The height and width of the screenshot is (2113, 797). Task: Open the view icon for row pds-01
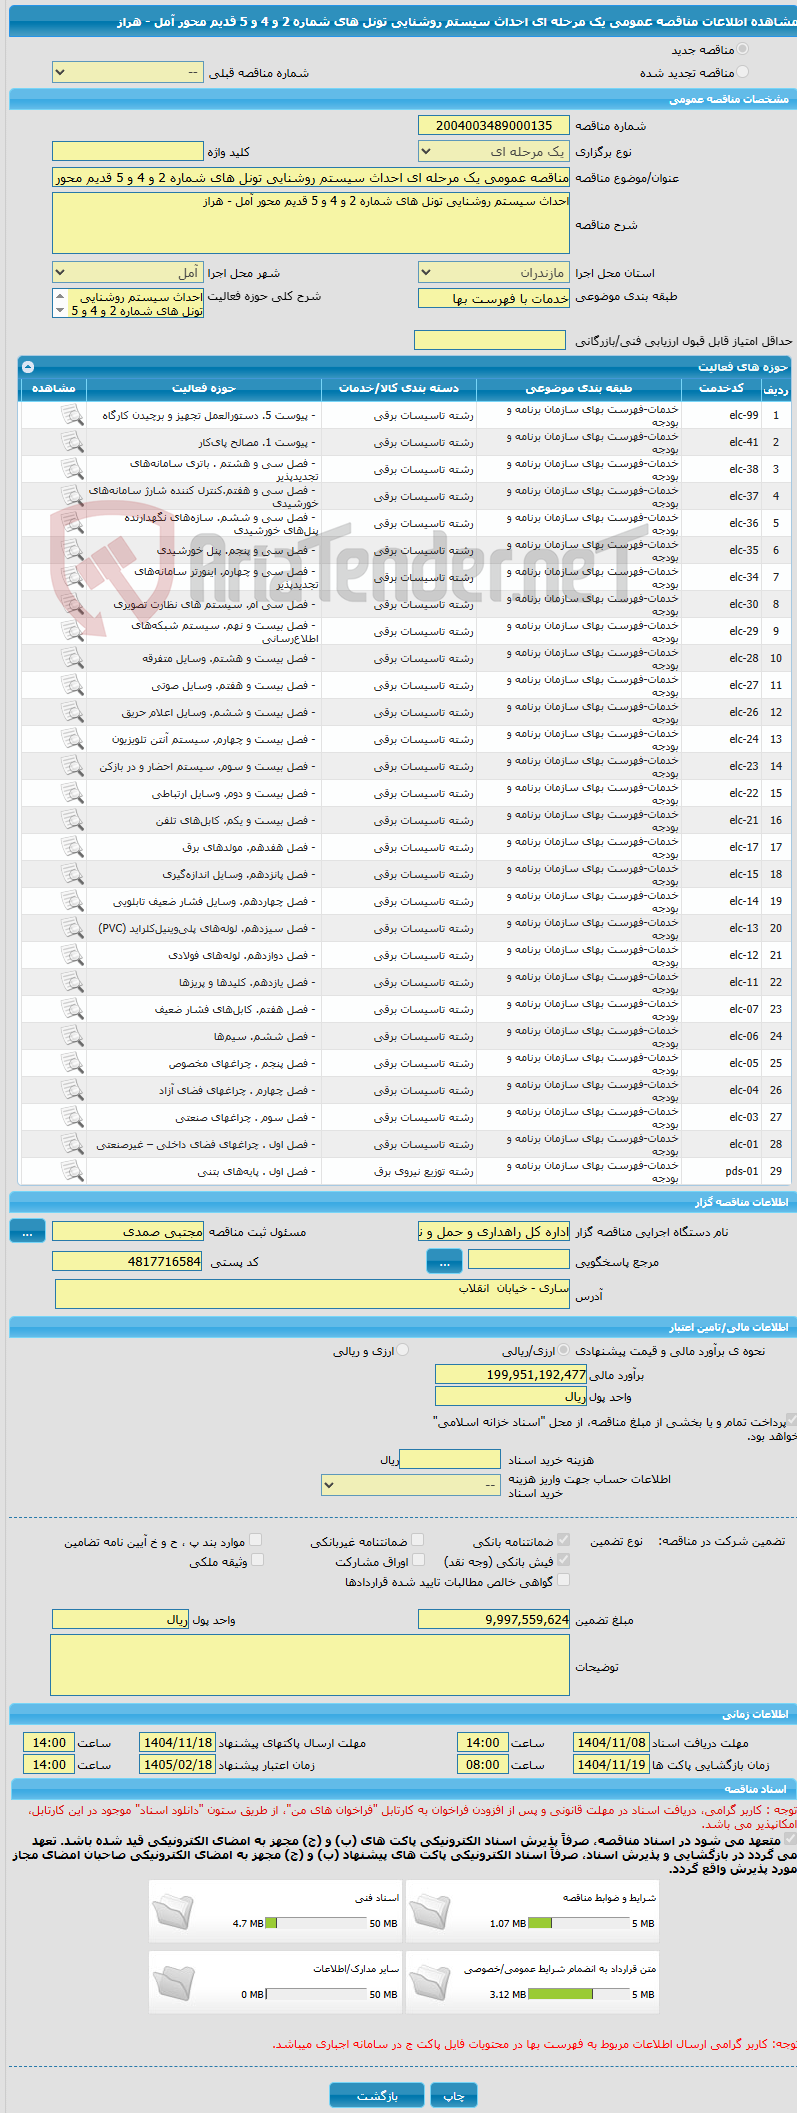[72, 1171]
